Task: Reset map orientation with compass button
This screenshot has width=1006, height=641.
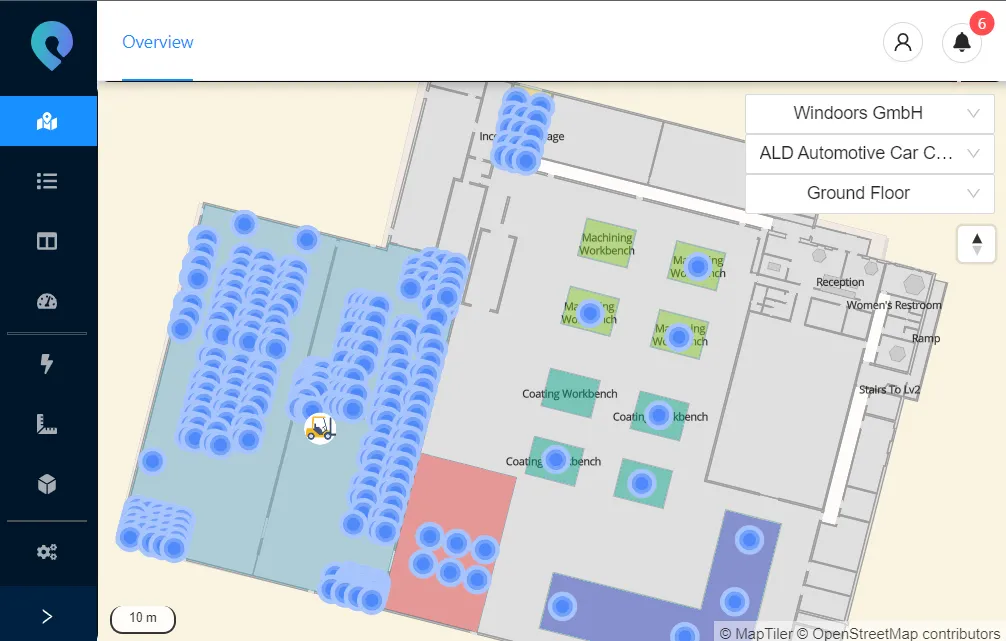Action: point(976,244)
